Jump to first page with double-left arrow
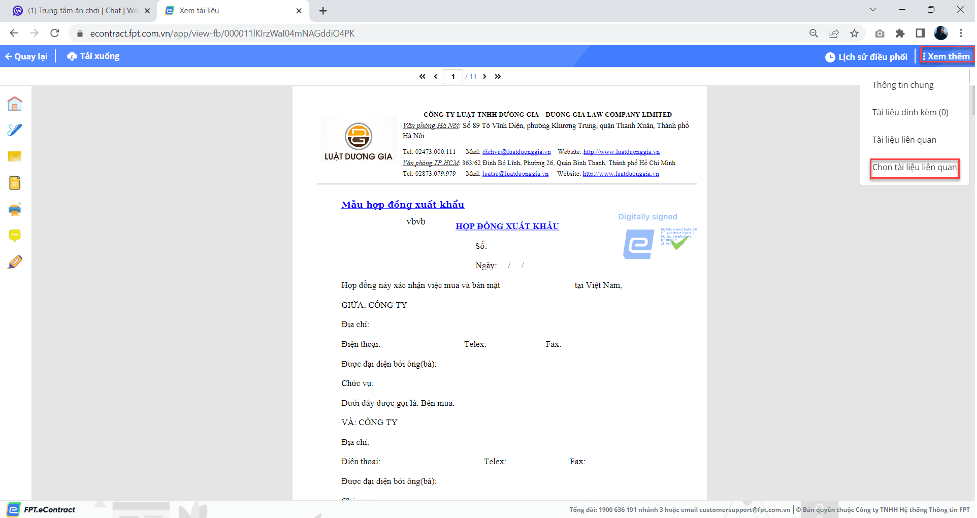The width and height of the screenshot is (977, 518). coord(422,77)
